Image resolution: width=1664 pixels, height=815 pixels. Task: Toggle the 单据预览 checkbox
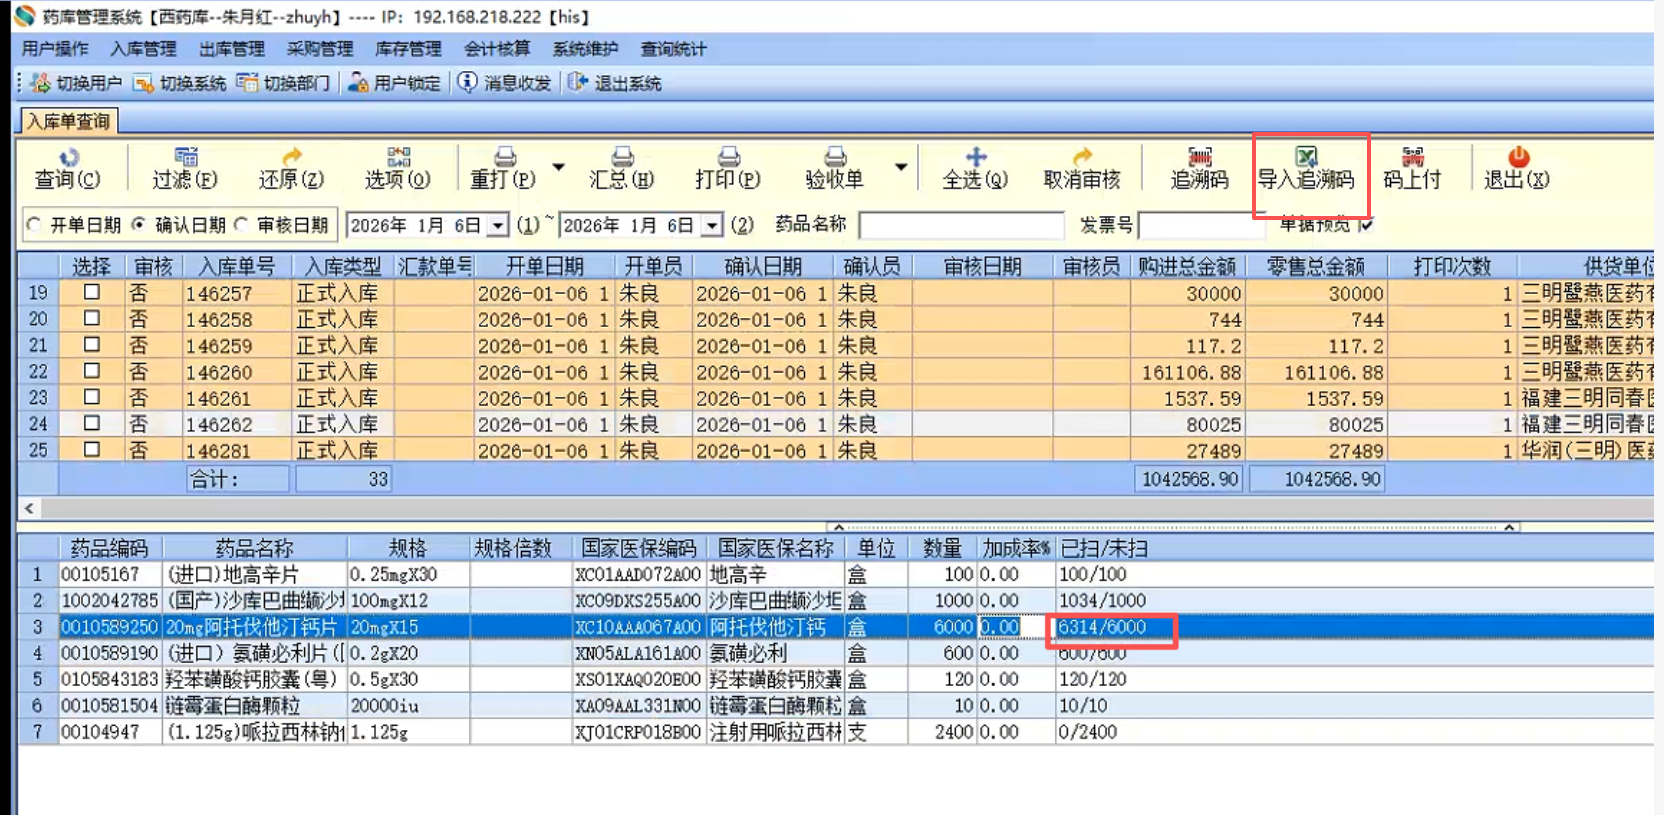click(x=1366, y=225)
